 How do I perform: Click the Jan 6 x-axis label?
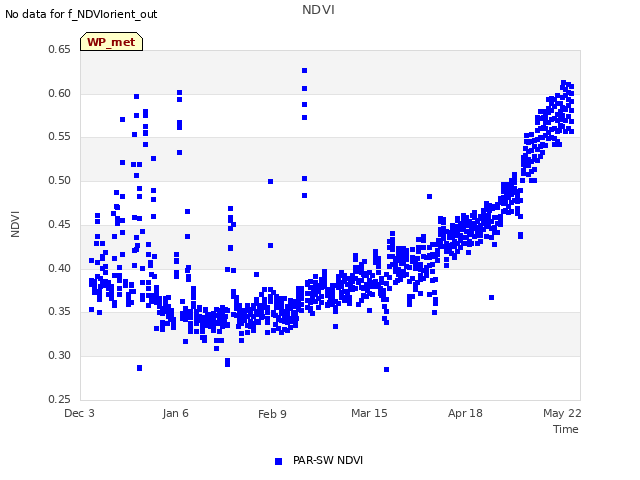(x=176, y=413)
